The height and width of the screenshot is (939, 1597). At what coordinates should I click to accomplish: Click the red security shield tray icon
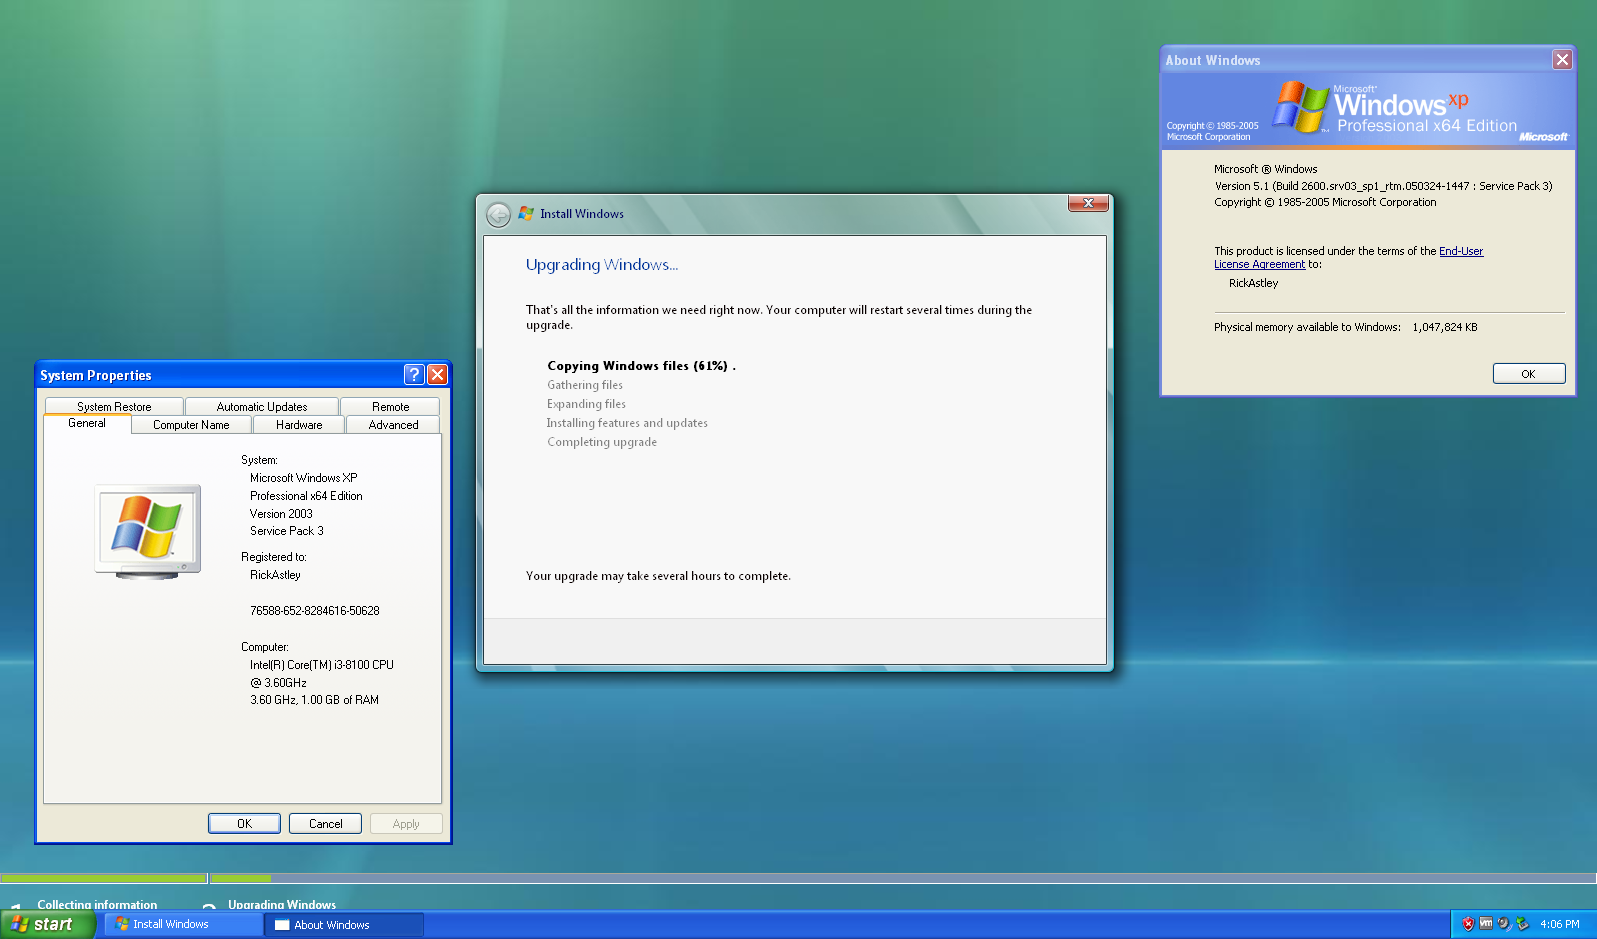point(1468,924)
